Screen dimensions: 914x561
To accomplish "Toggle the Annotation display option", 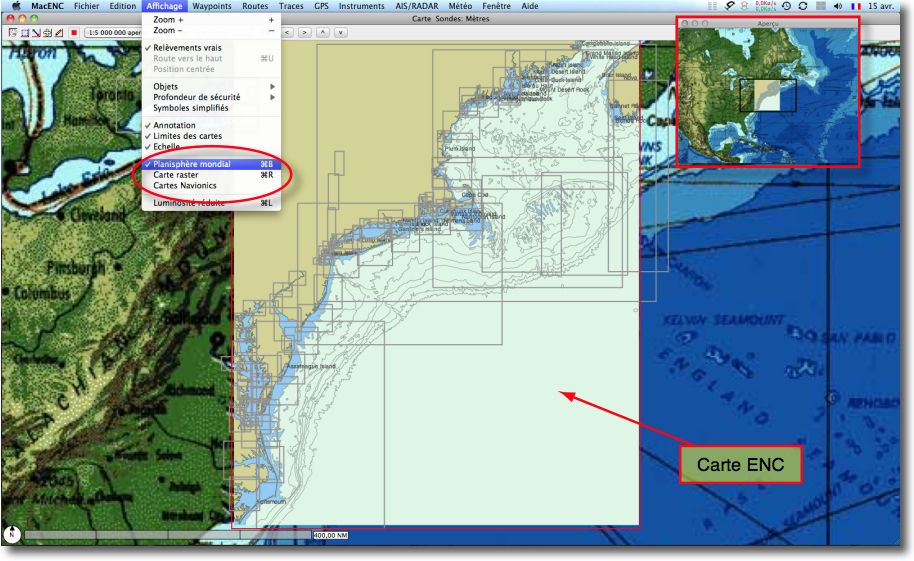I will click(211, 125).
